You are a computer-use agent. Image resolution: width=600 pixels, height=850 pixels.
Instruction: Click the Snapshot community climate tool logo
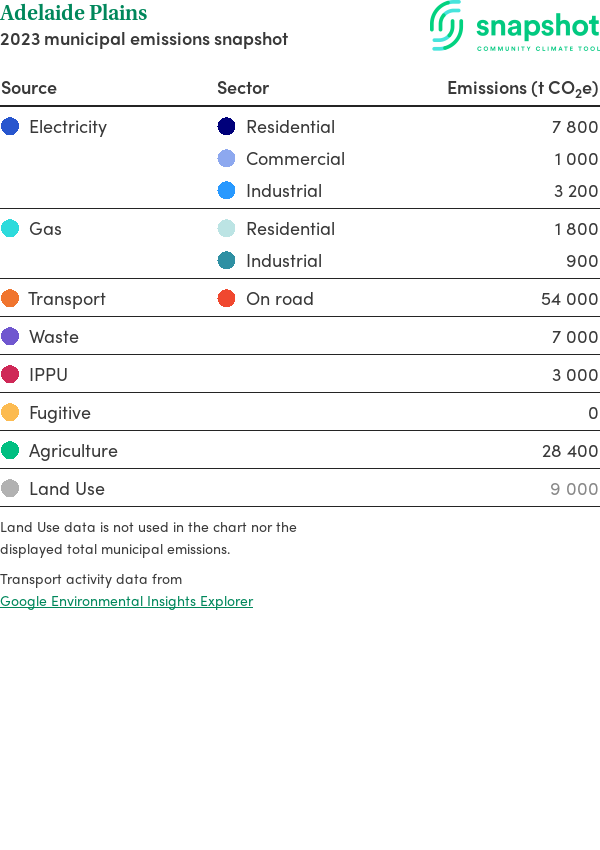click(514, 27)
